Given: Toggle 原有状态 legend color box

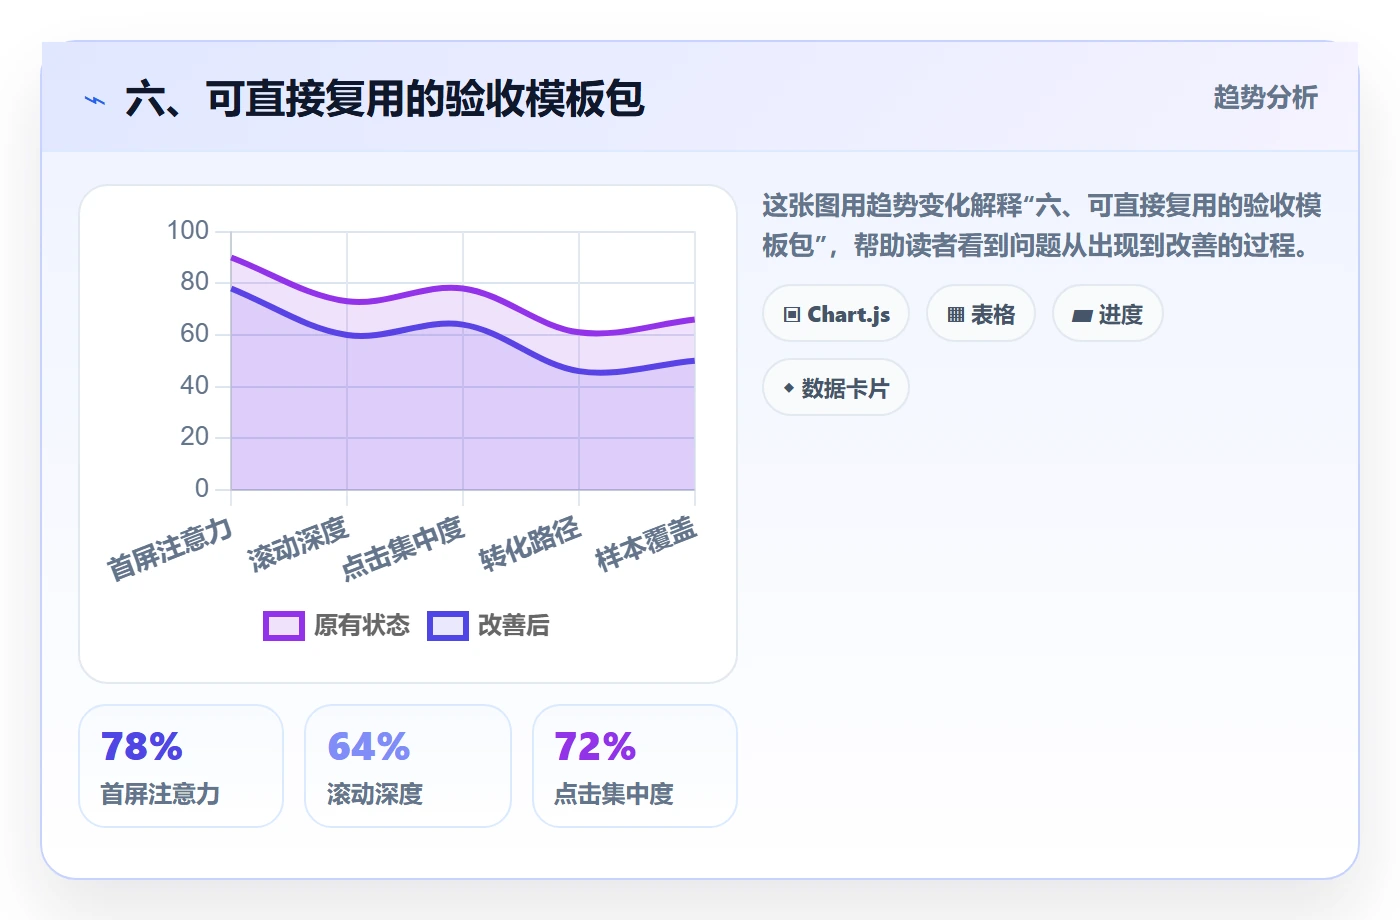Looking at the screenshot, I should 284,626.
